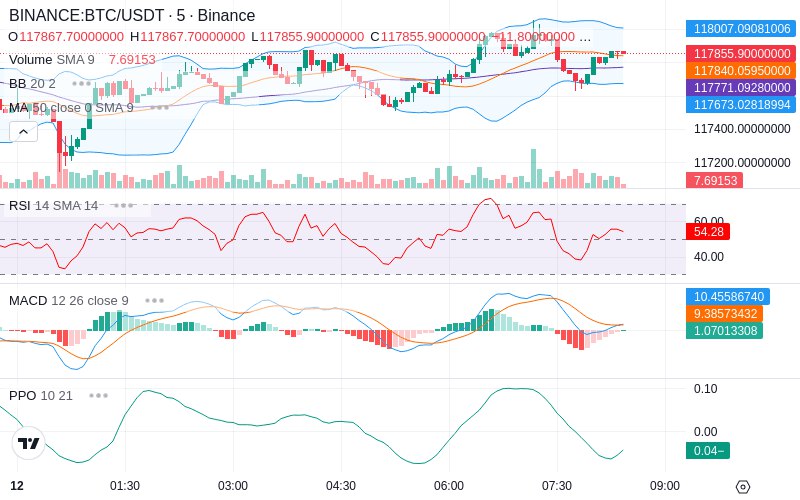This screenshot has height=500, width=800.
Task: Click the MACD histogram value 1.07013308 label
Action: pyautogui.click(x=724, y=331)
